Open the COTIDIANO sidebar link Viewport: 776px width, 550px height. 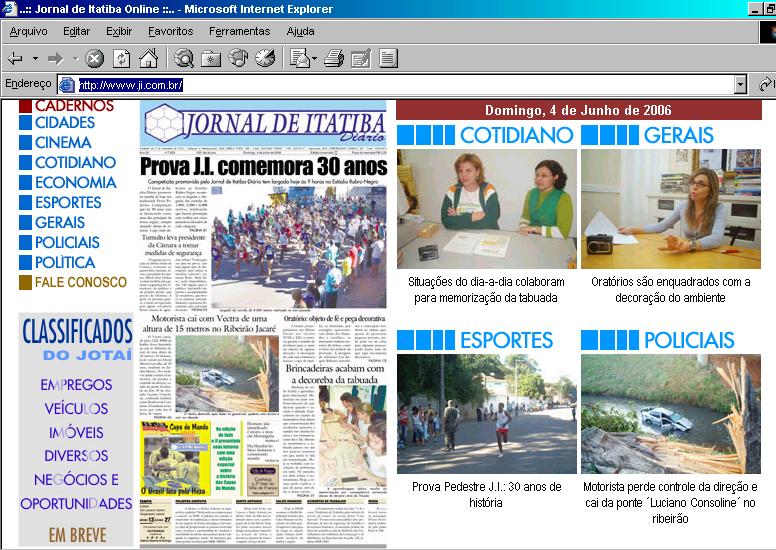pyautogui.click(x=75, y=162)
